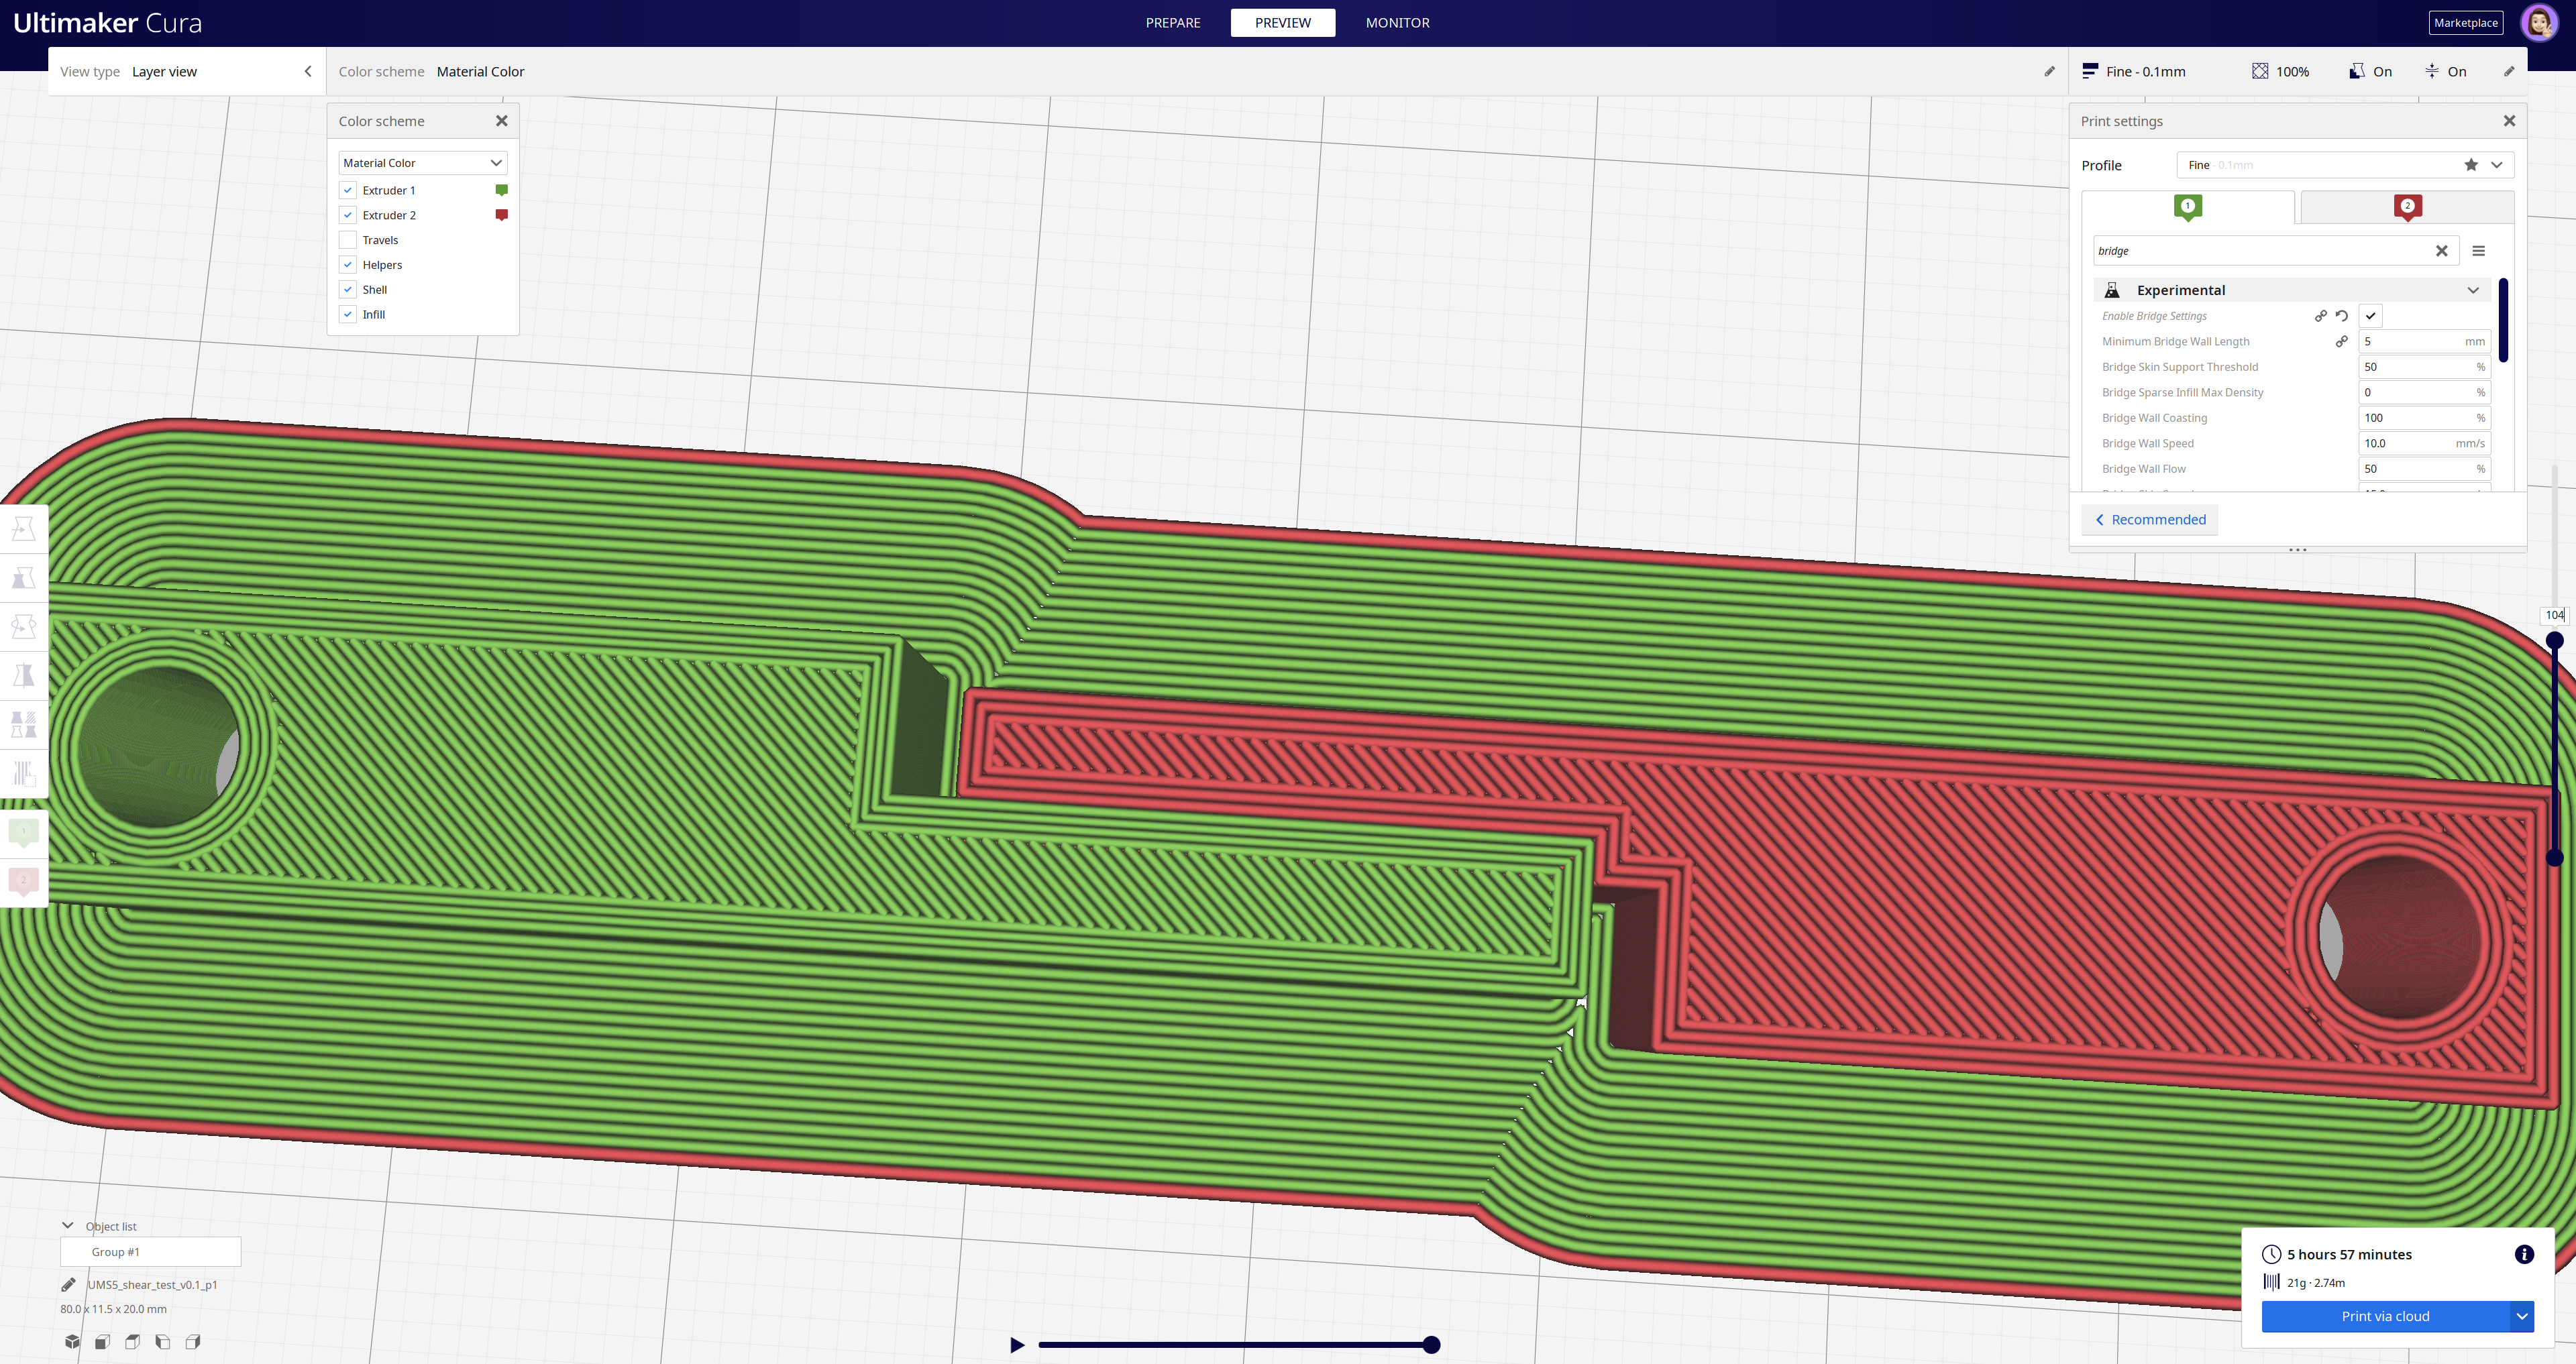Uncheck Enable Bridge Settings checkbox
The width and height of the screenshot is (2576, 1364).
[2370, 316]
